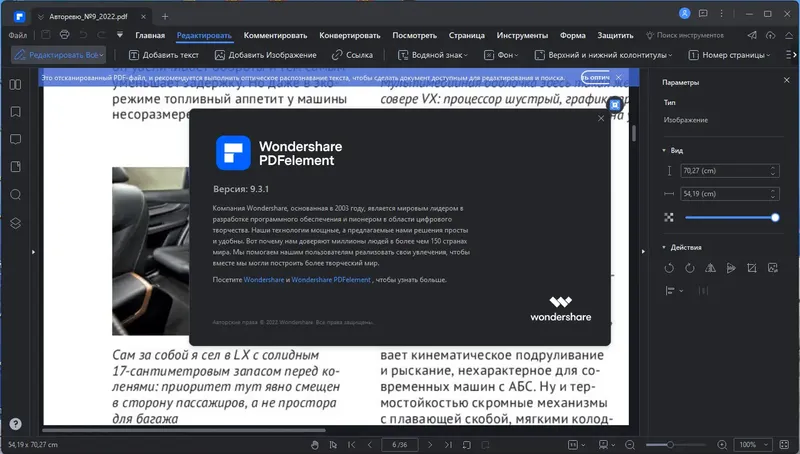Click the share send icon at top right
Image resolution: width=800 pixels, height=454 pixels.
752,35
